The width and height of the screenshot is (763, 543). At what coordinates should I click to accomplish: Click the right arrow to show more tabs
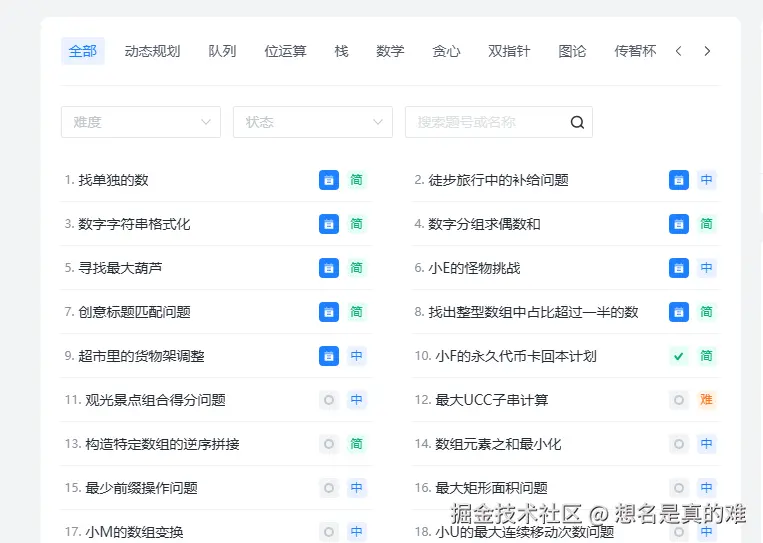(708, 51)
